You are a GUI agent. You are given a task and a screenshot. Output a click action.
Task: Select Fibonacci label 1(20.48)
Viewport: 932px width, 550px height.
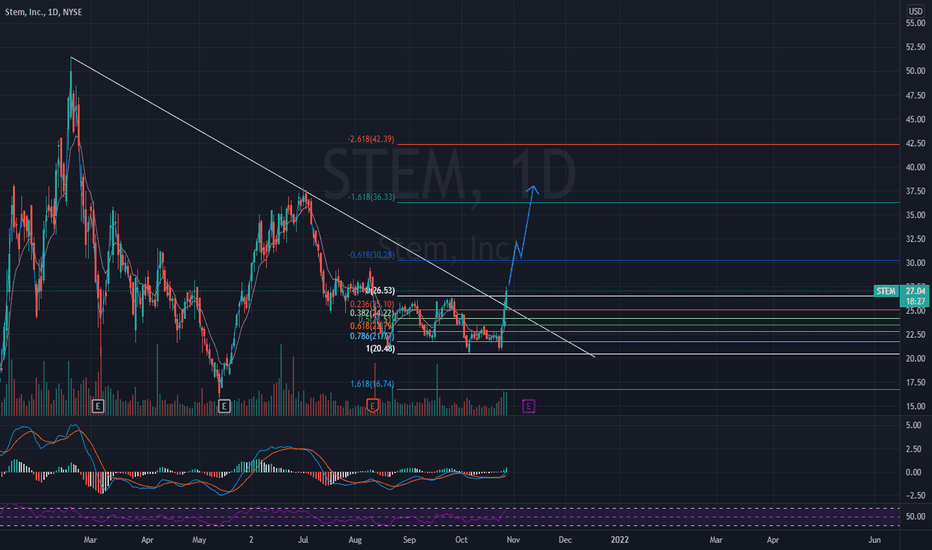tap(380, 348)
